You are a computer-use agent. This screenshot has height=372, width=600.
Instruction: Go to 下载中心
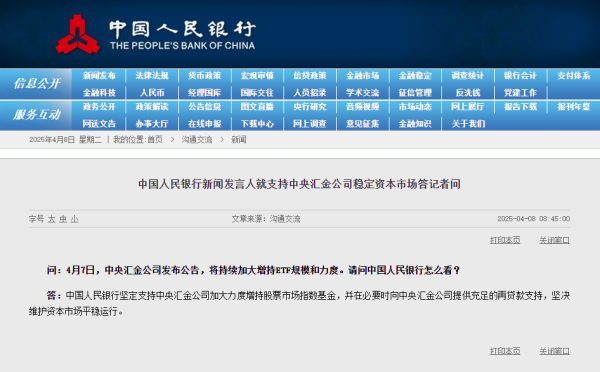pos(257,124)
